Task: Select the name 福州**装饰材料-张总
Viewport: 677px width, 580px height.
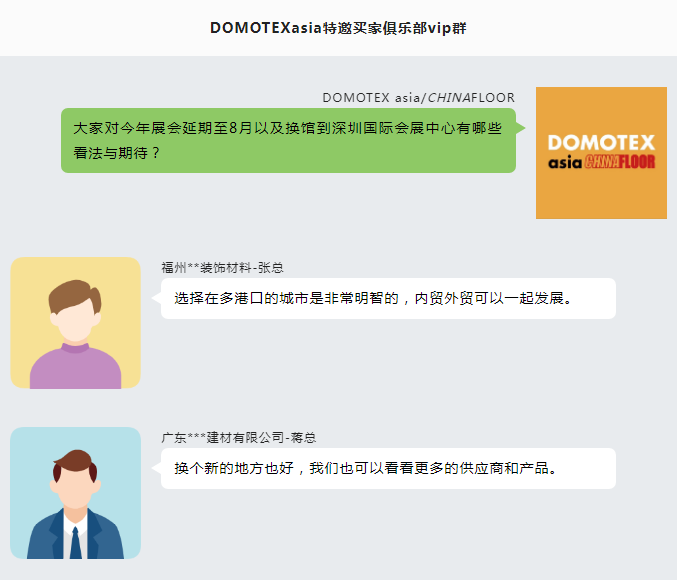Action: (222, 268)
